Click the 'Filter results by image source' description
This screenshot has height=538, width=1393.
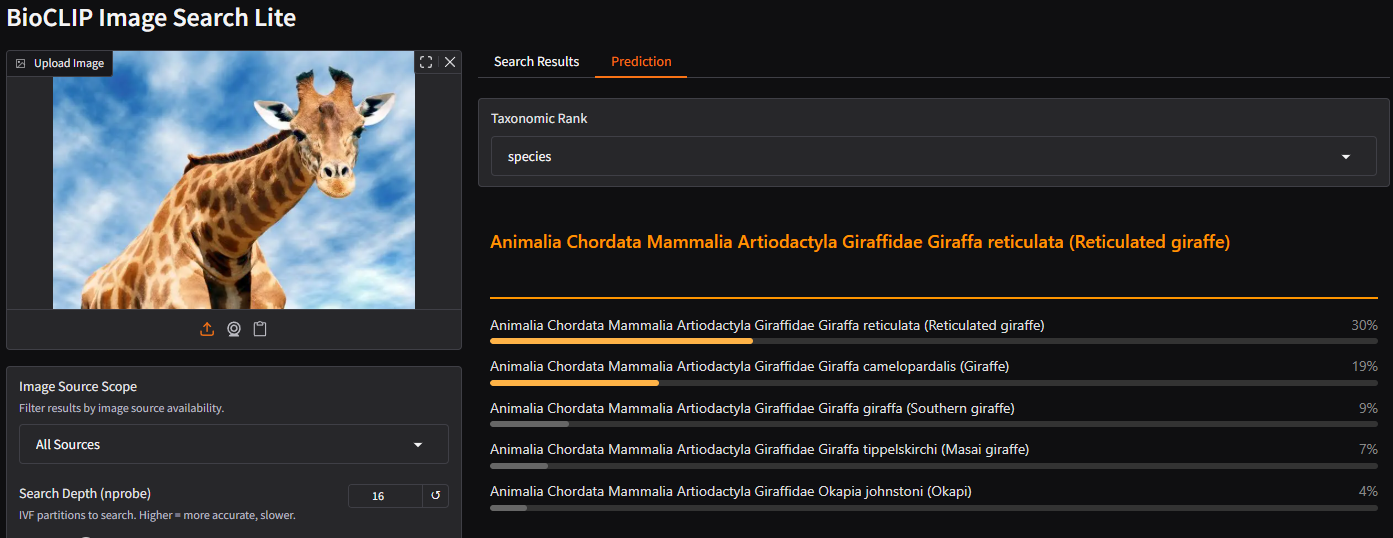pos(121,408)
